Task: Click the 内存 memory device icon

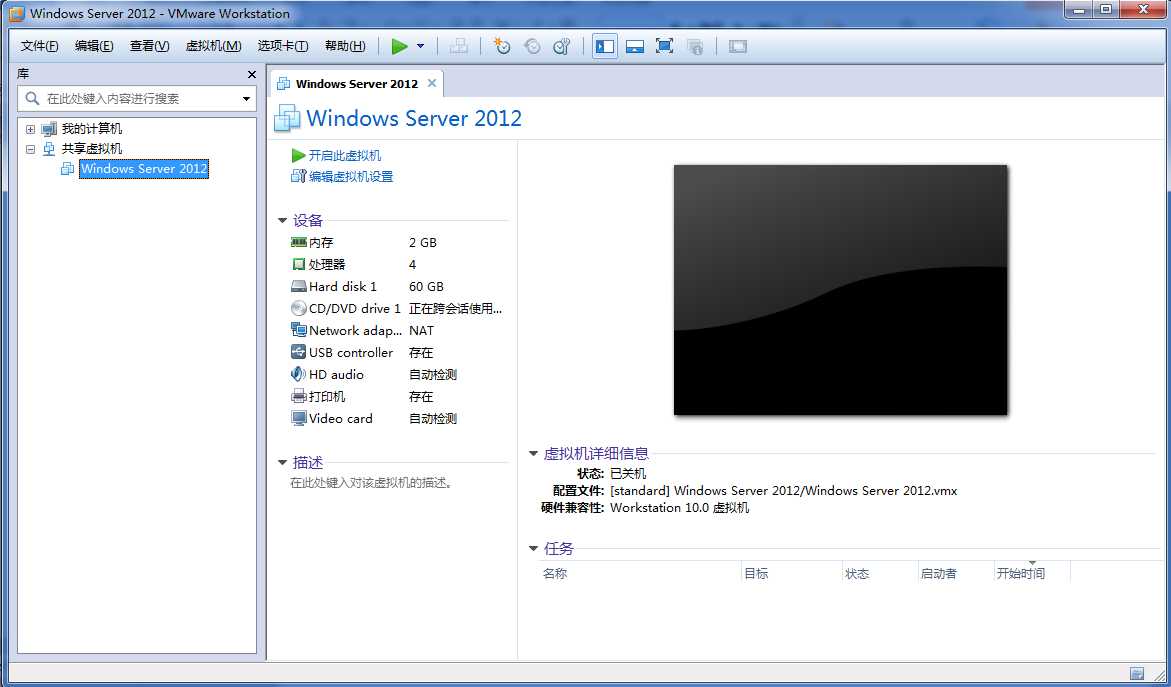Action: point(299,243)
